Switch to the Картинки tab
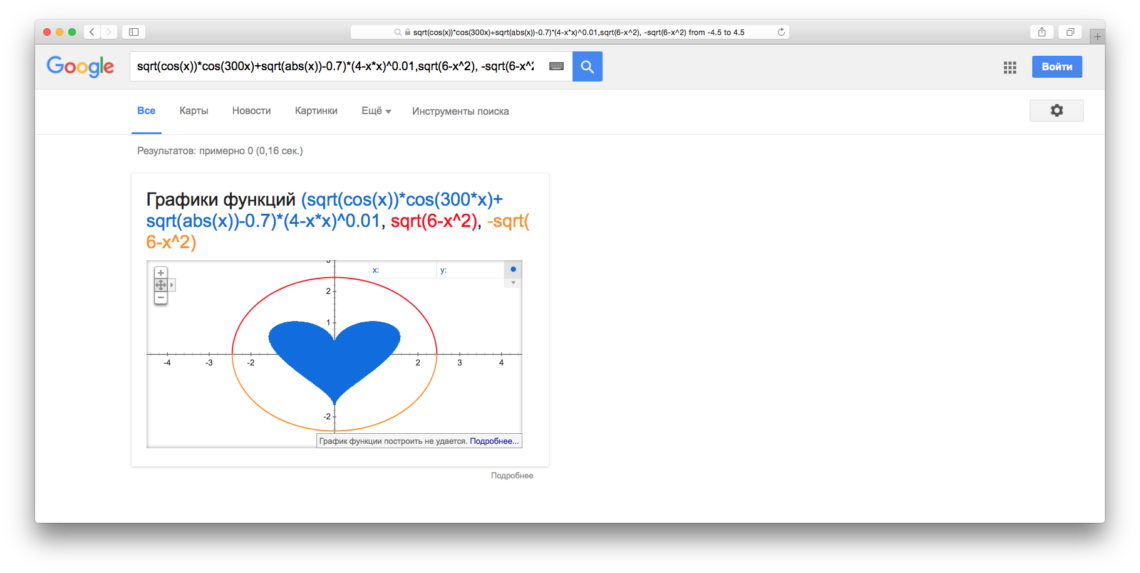 coord(316,111)
